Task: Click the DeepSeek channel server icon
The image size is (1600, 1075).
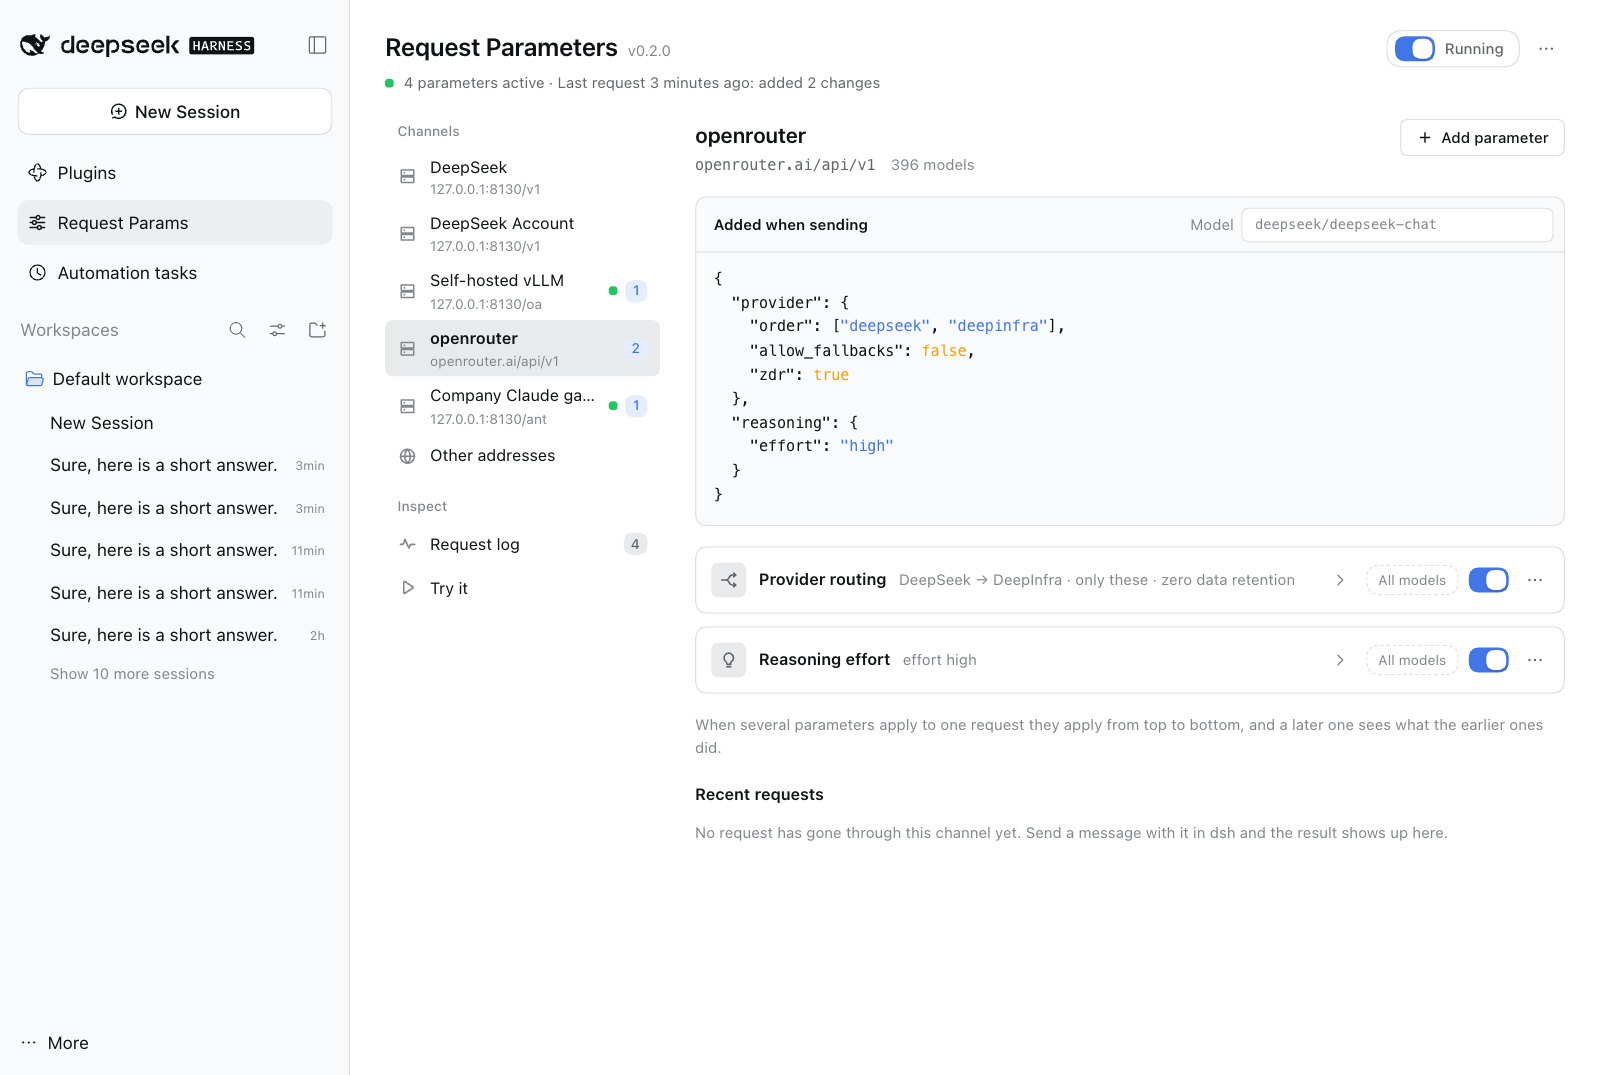Action: click(408, 177)
